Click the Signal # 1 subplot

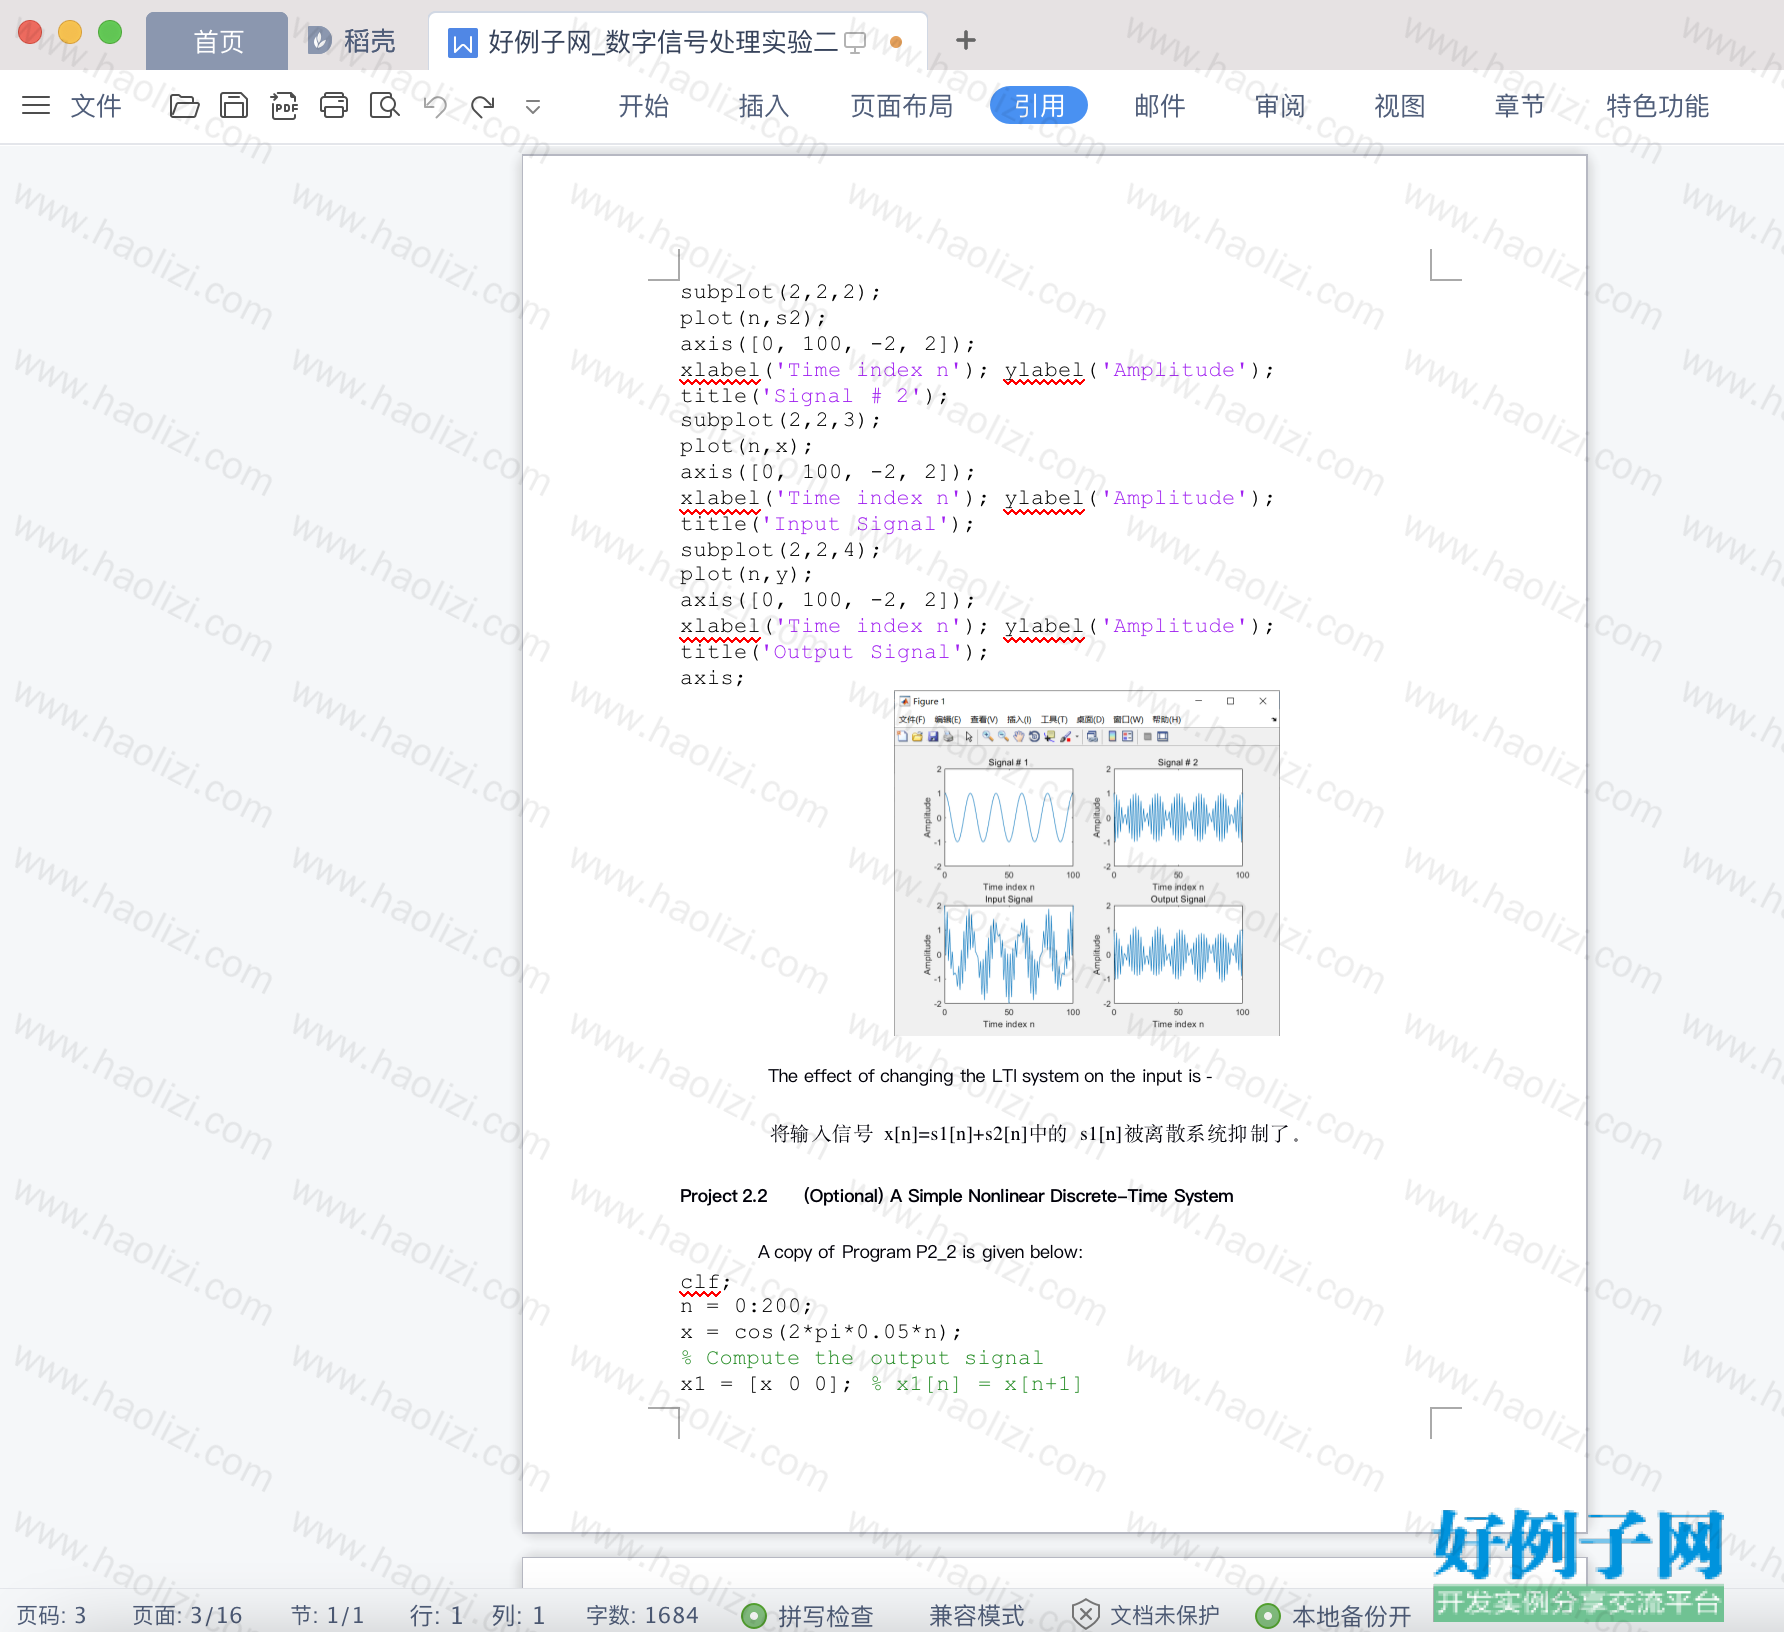(x=1008, y=816)
